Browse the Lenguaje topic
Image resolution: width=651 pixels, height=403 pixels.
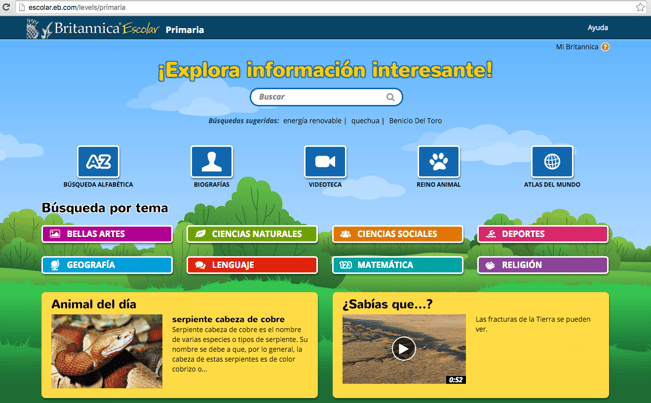tap(252, 265)
